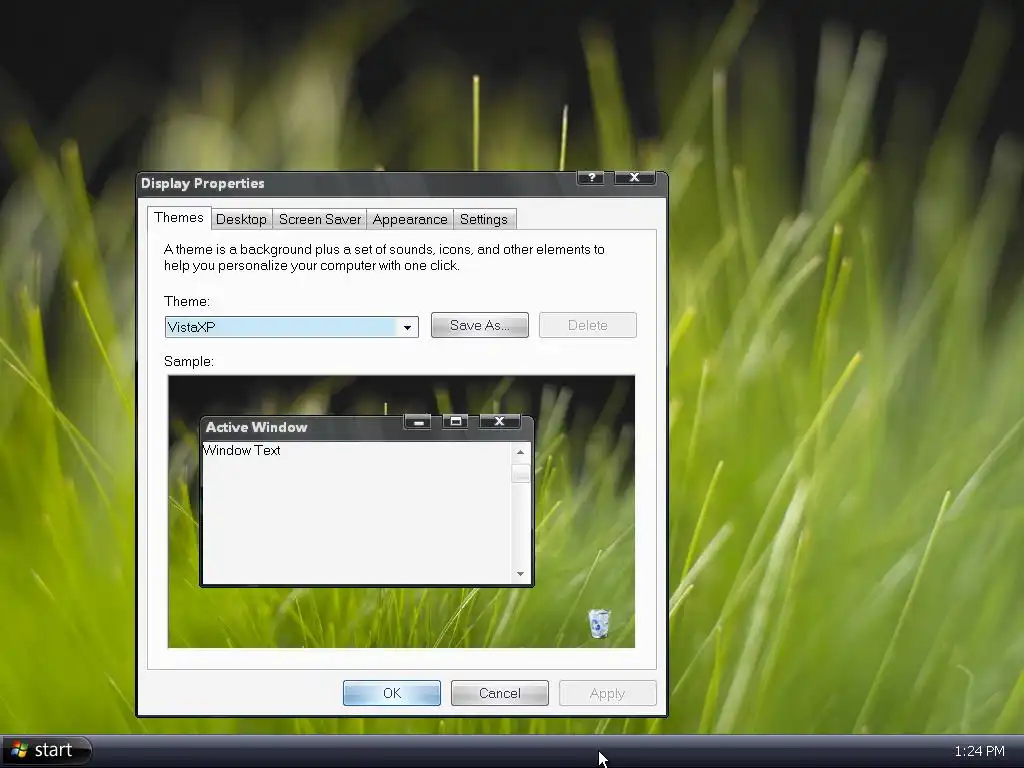1024x768 pixels.
Task: Click the VistaXP theme combo box
Action: (291, 327)
